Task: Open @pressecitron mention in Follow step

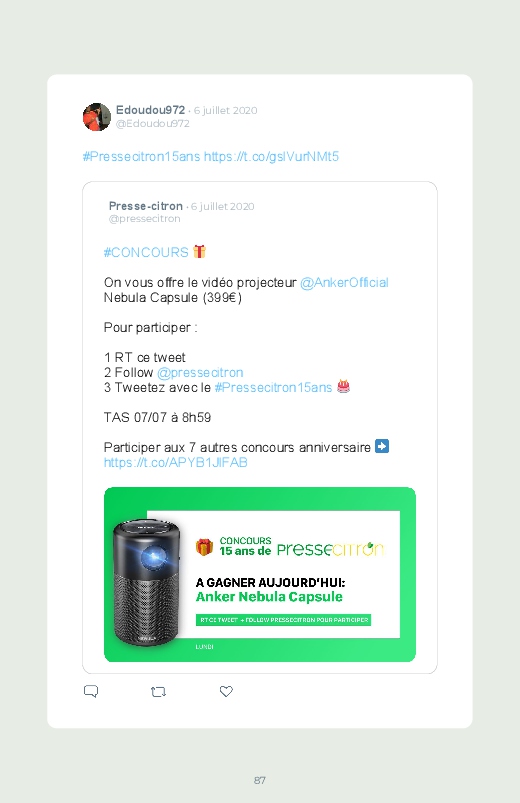Action: (x=200, y=372)
